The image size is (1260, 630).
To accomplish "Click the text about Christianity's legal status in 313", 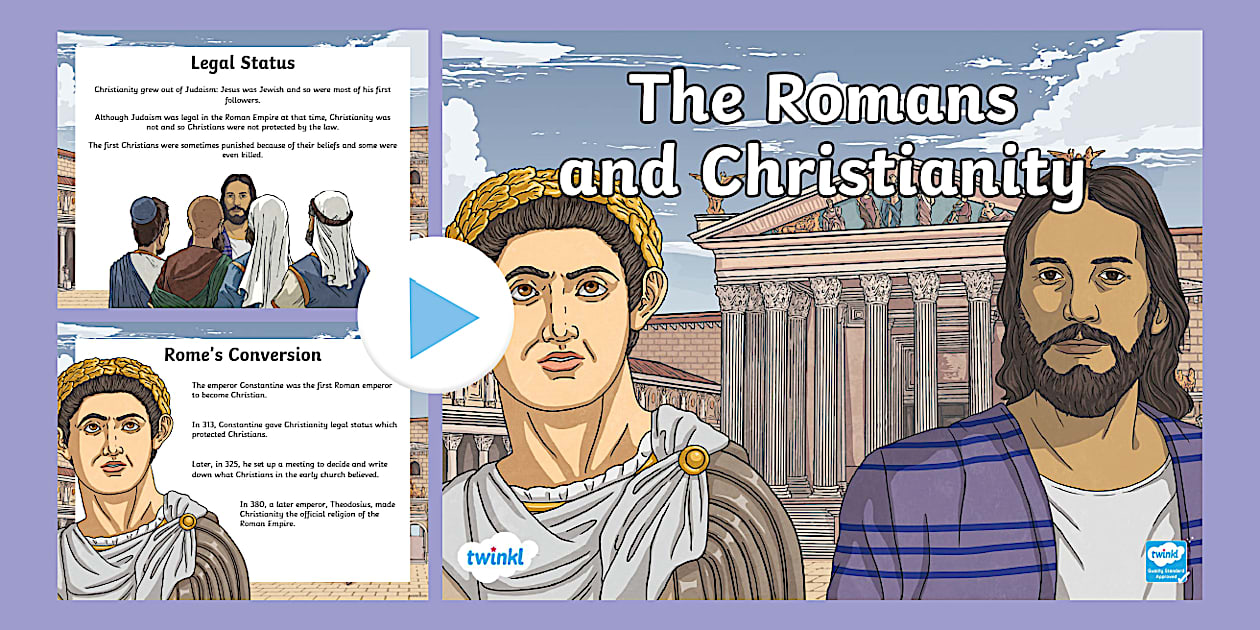I will (x=290, y=432).
